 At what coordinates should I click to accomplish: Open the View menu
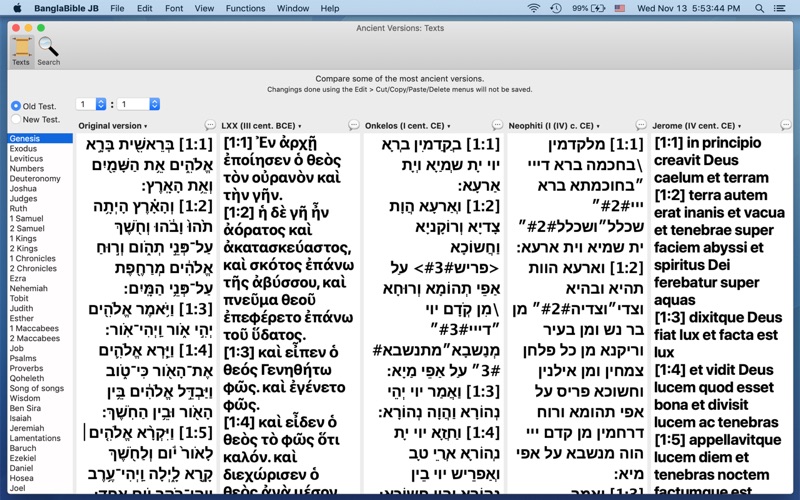[204, 8]
